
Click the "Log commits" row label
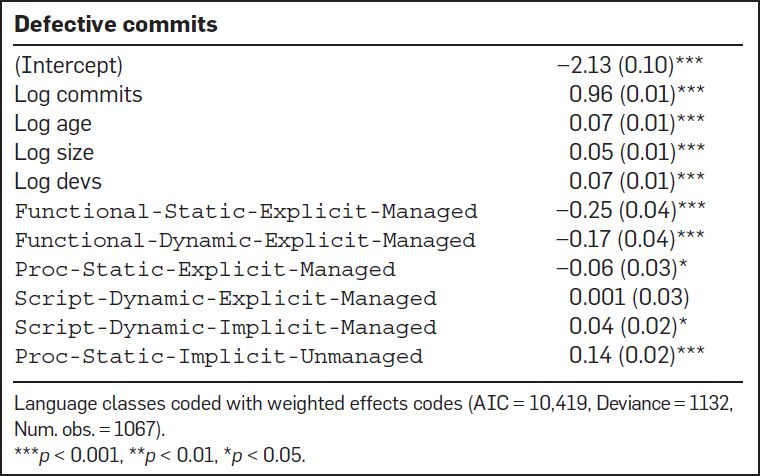tap(78, 95)
